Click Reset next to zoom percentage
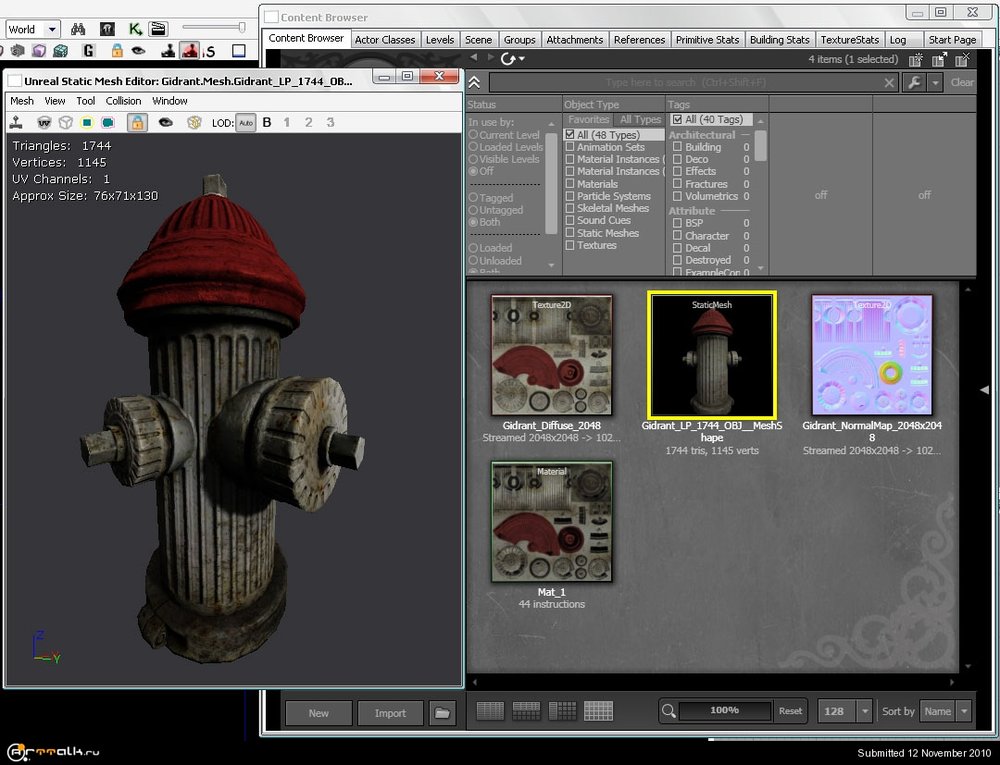 [x=790, y=711]
